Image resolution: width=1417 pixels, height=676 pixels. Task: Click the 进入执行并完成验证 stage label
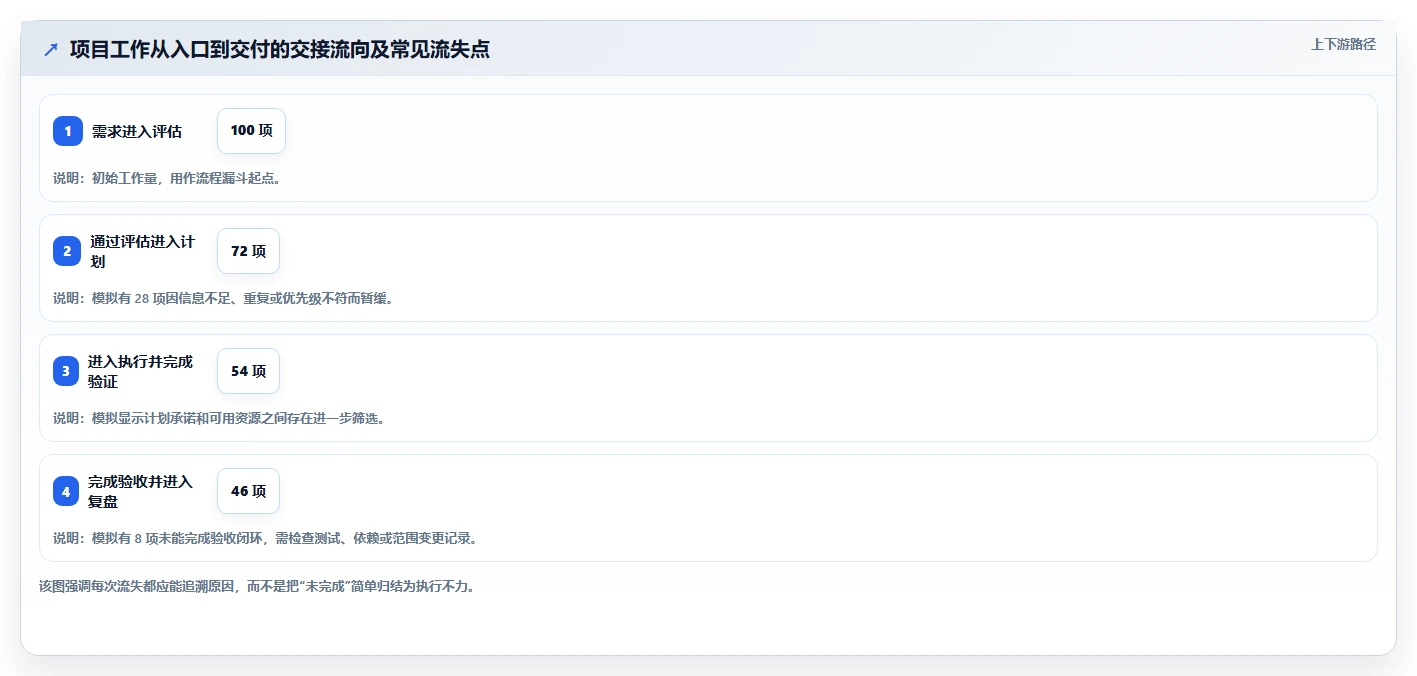[140, 371]
